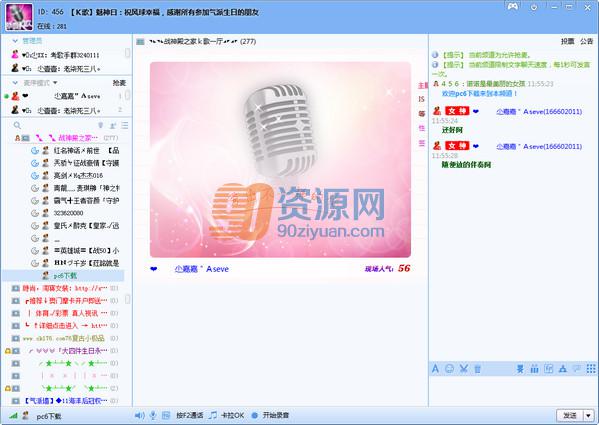Viewport: 599px width, 425px height.
Task: Switch to the 公告 tab
Action: click(586, 41)
